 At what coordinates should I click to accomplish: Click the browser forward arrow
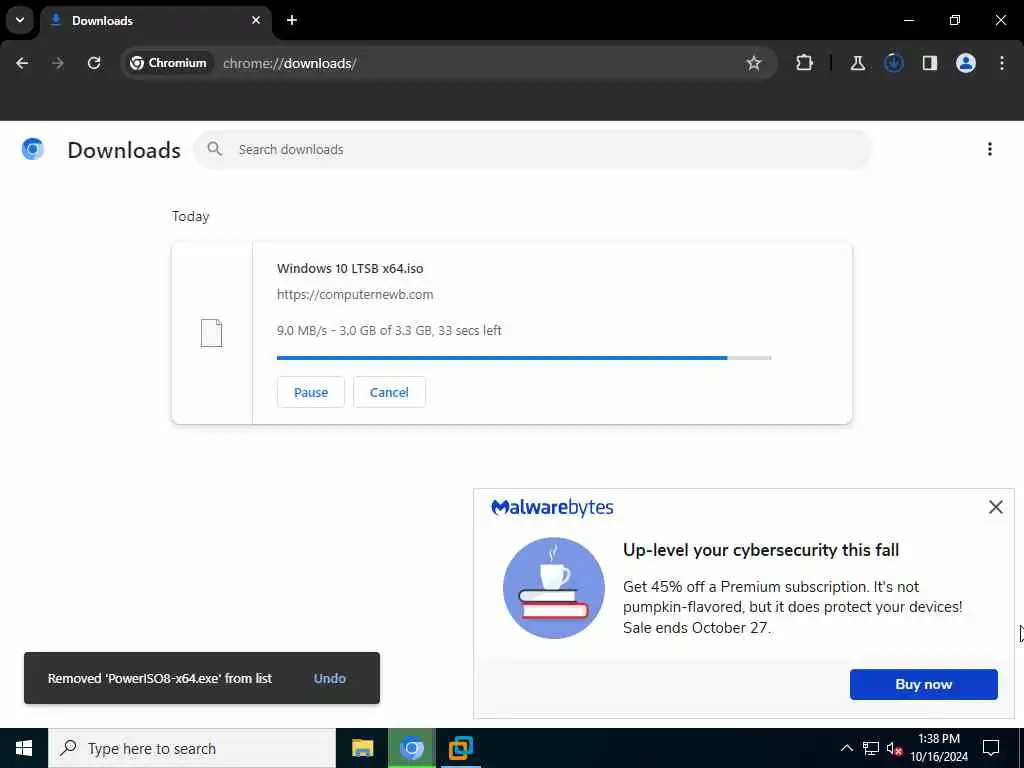[57, 63]
